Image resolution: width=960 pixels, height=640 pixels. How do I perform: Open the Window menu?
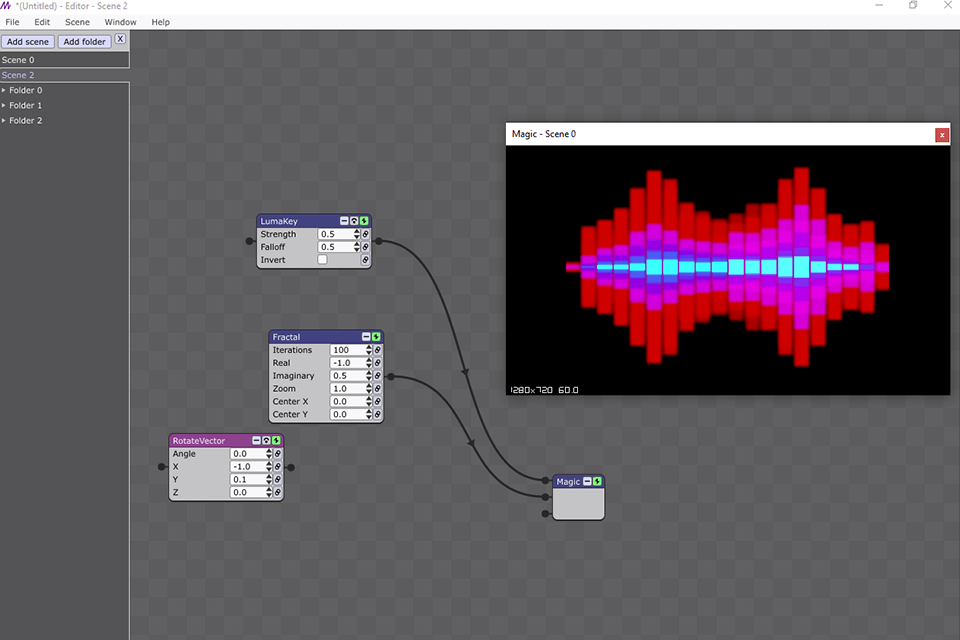point(119,22)
